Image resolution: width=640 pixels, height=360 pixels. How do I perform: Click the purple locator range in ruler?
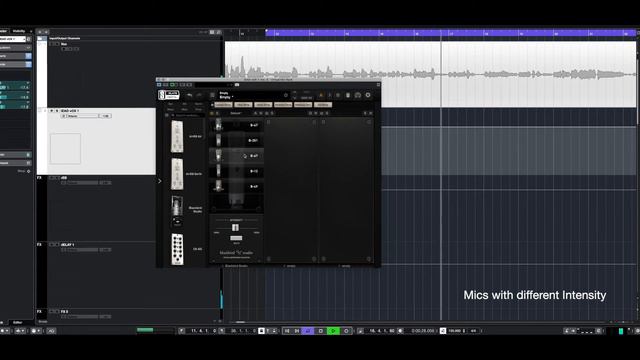point(451,33)
